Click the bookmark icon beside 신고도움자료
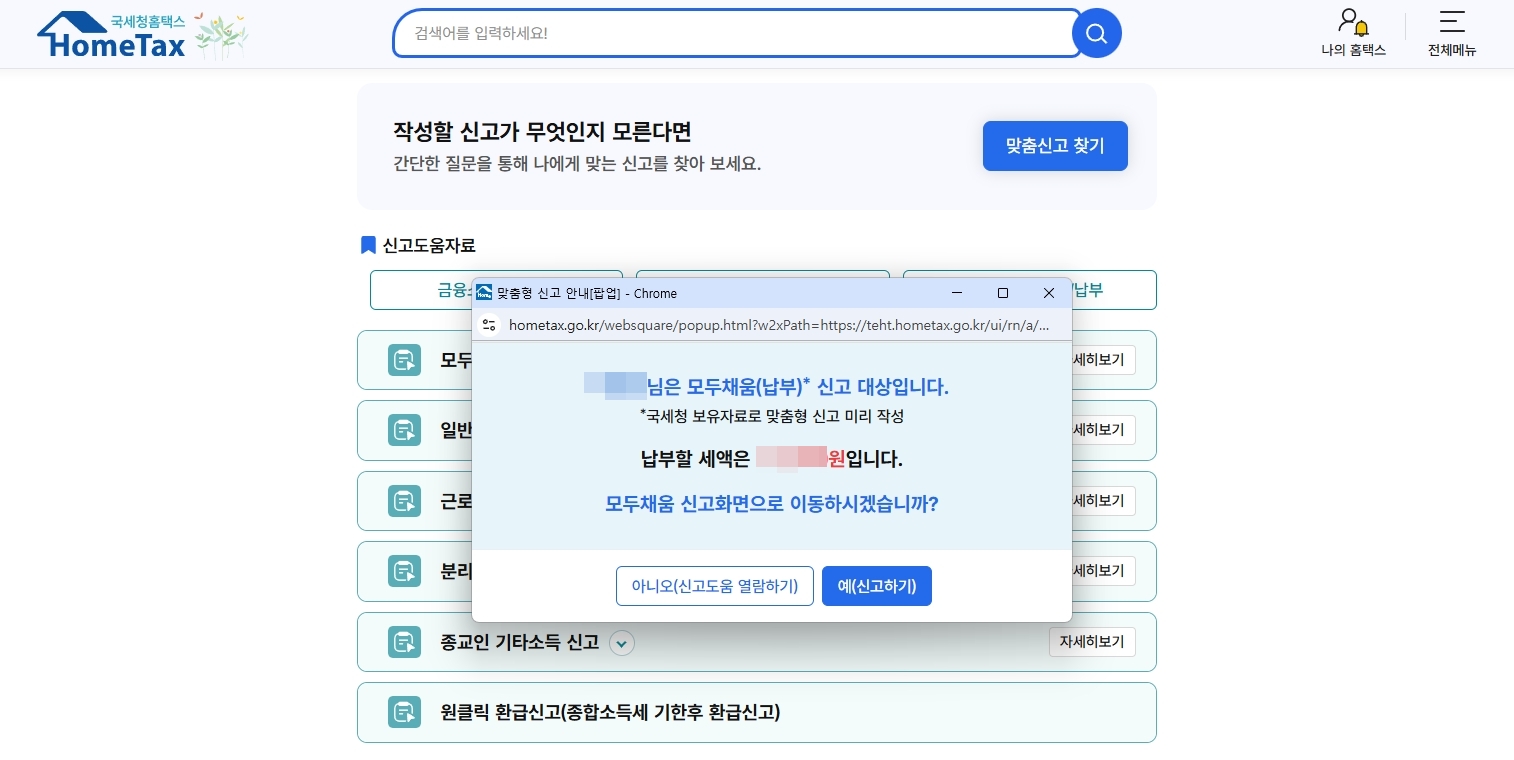The height and width of the screenshot is (760, 1514). (x=368, y=245)
